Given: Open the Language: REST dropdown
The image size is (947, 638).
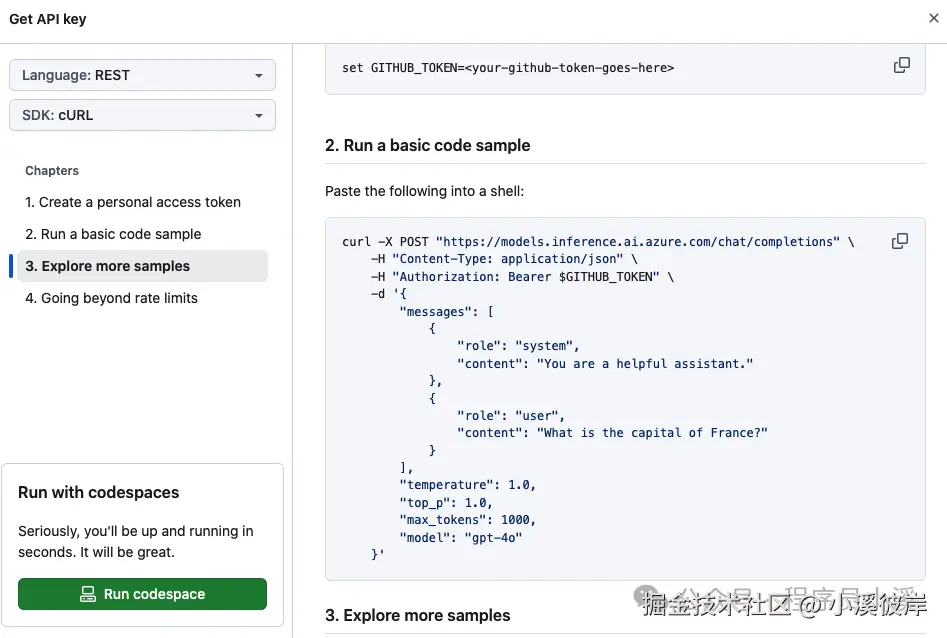Looking at the screenshot, I should click(142, 75).
